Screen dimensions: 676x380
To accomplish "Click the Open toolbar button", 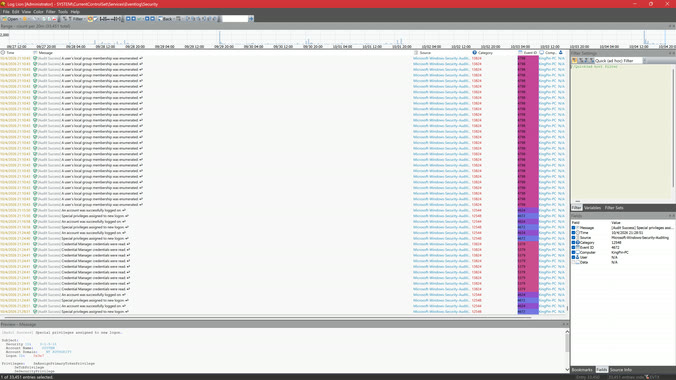I will click(x=10, y=19).
